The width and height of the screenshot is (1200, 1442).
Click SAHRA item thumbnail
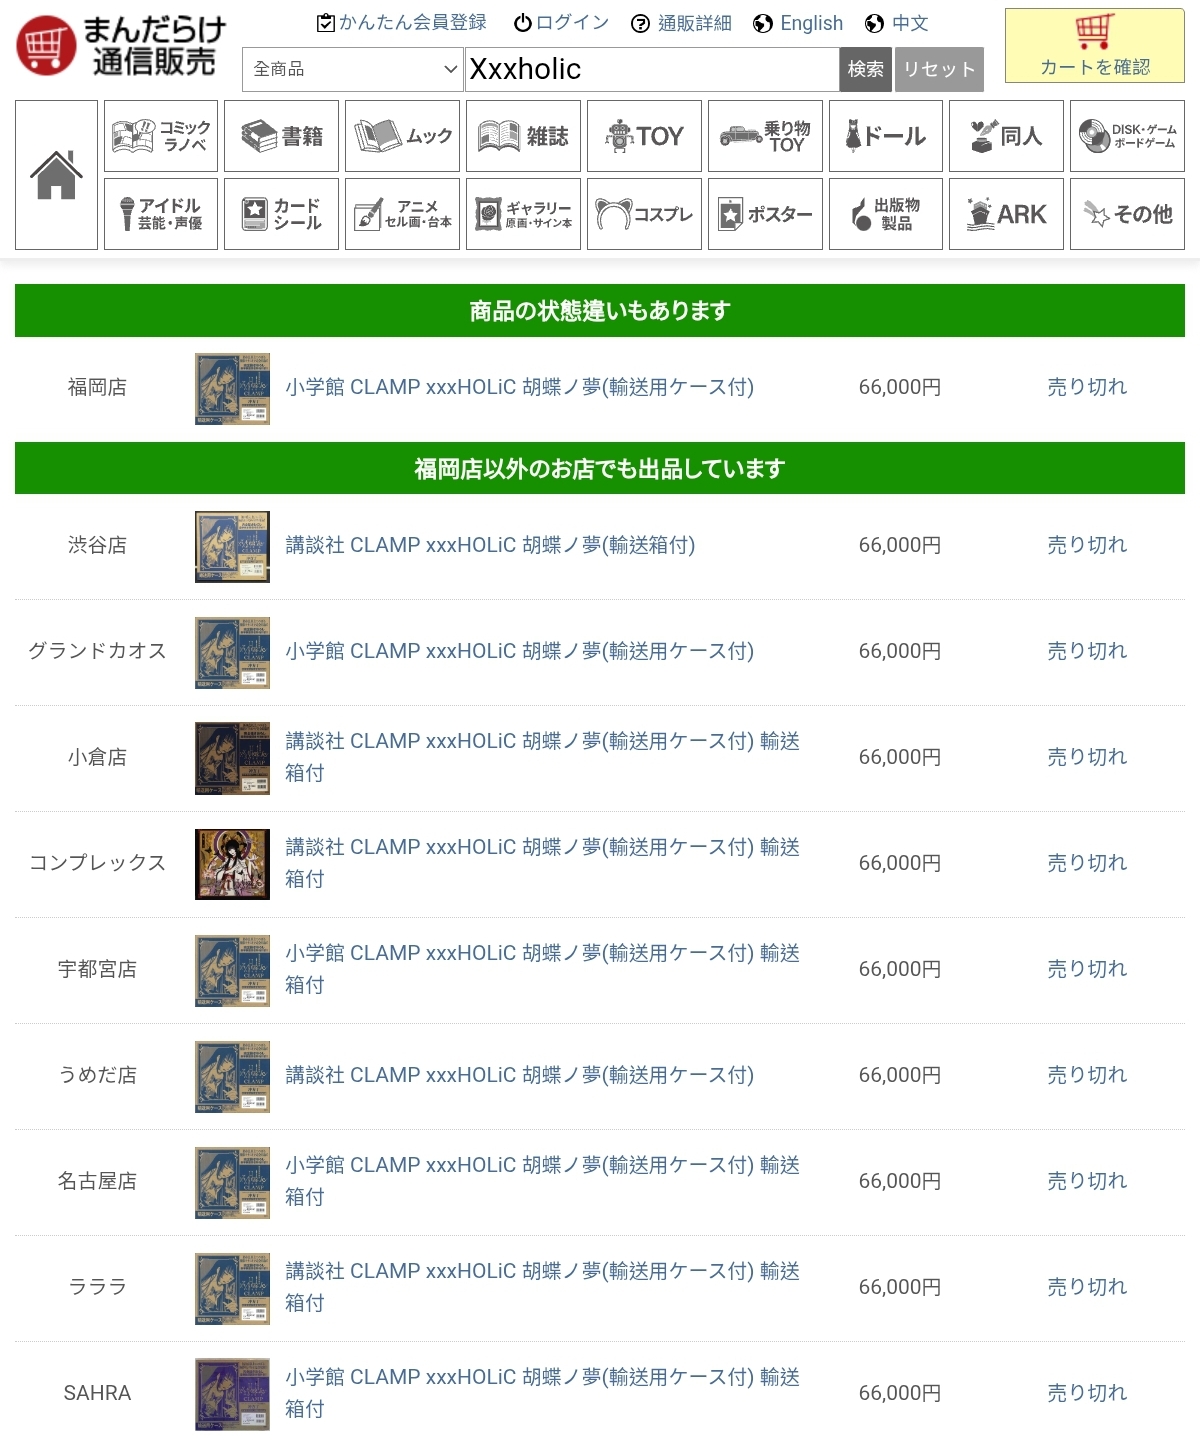232,1395
